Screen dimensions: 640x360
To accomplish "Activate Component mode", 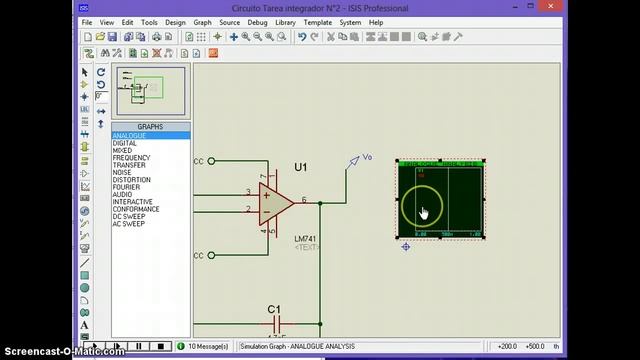I will tap(85, 84).
